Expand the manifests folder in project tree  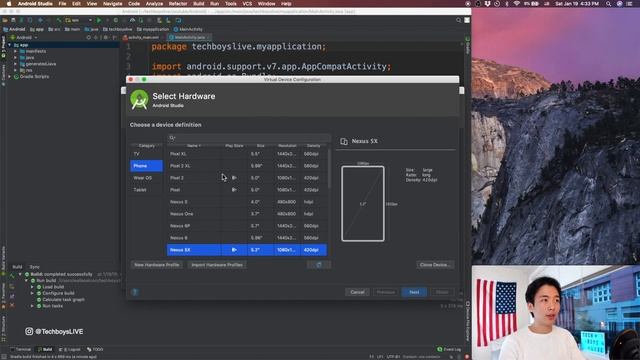click(x=16, y=51)
